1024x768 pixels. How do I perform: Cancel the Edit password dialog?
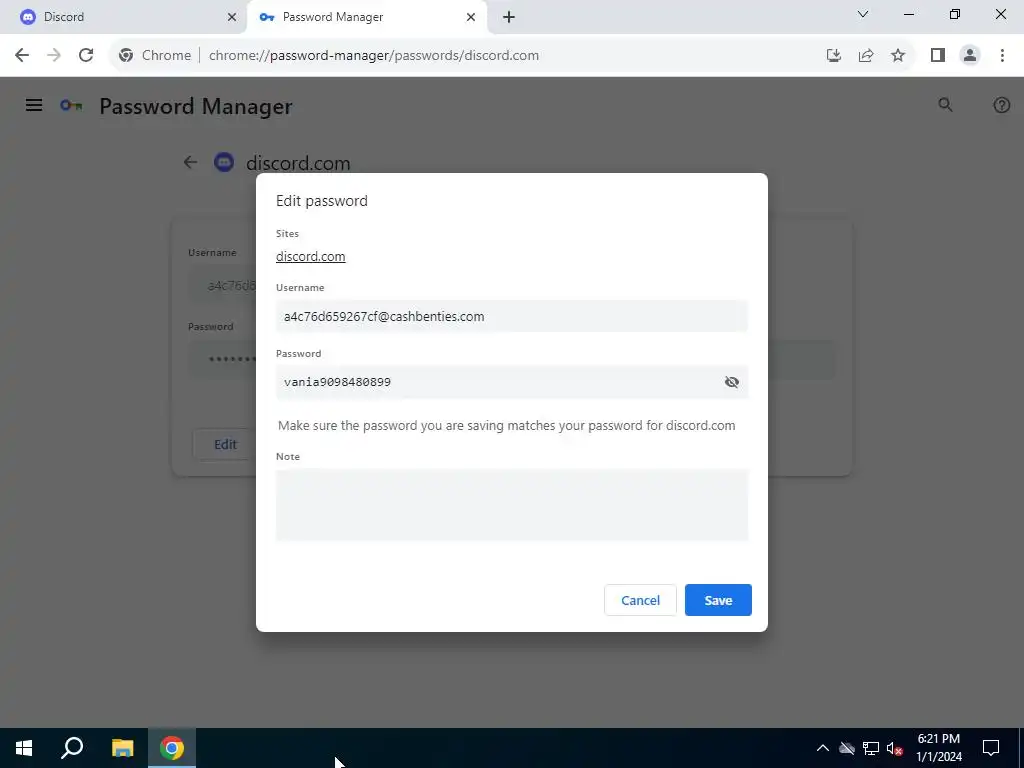(640, 600)
